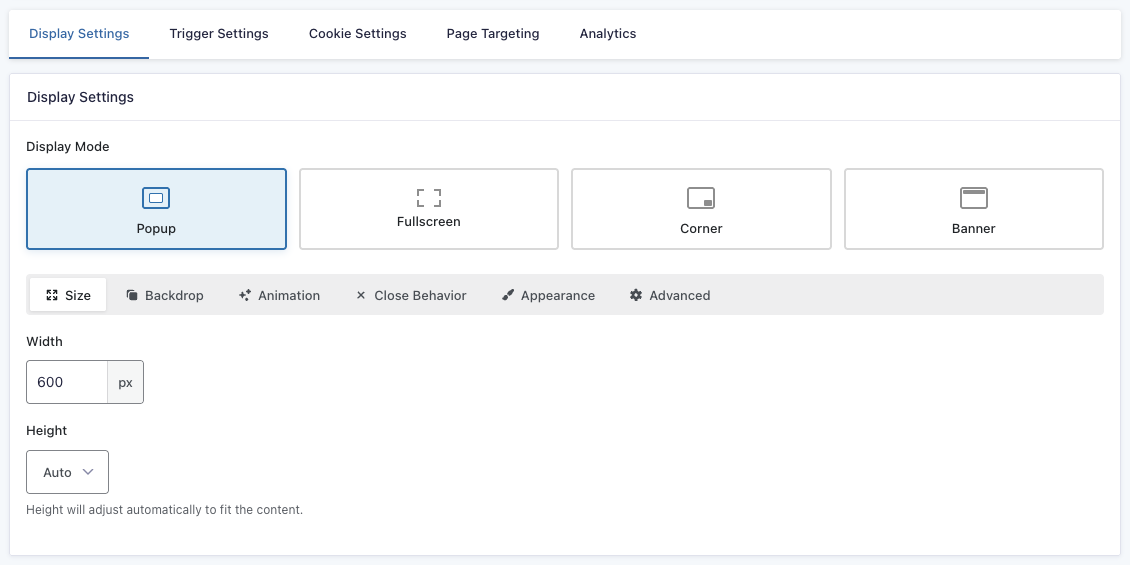
Task: Open the Cookie Settings tab
Action: point(357,33)
